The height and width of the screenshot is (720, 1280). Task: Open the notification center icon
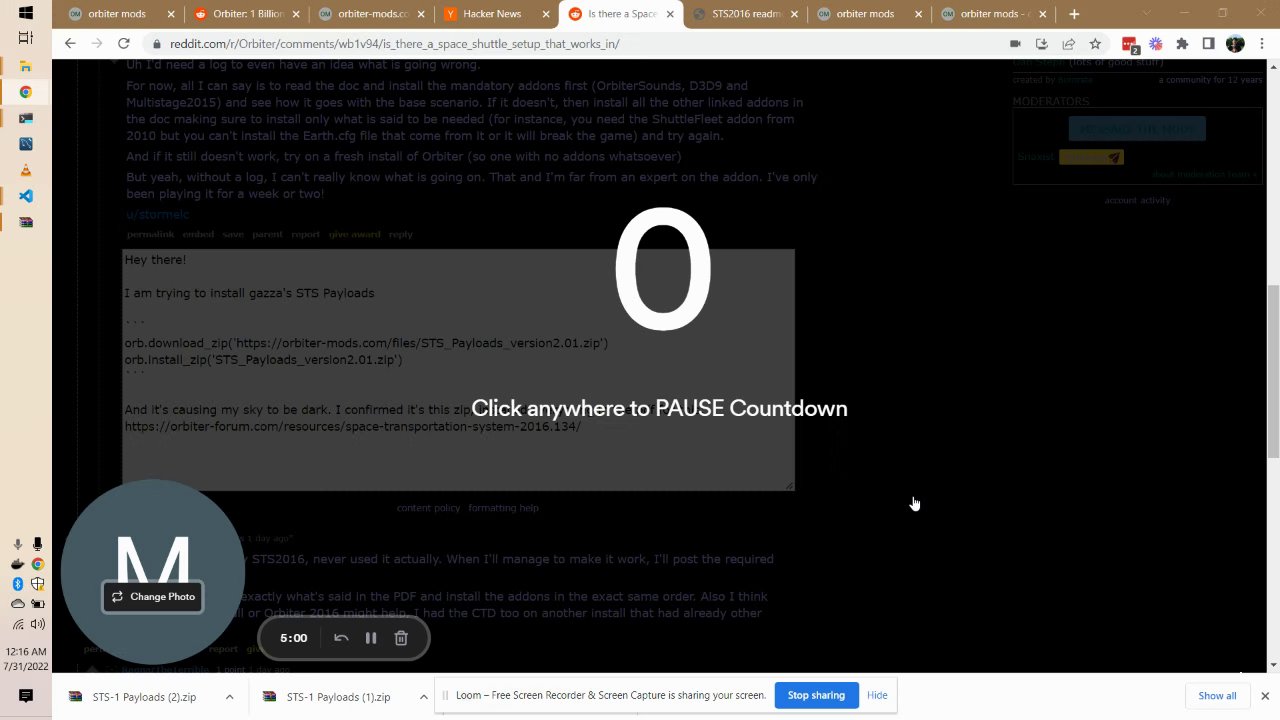click(x=26, y=695)
